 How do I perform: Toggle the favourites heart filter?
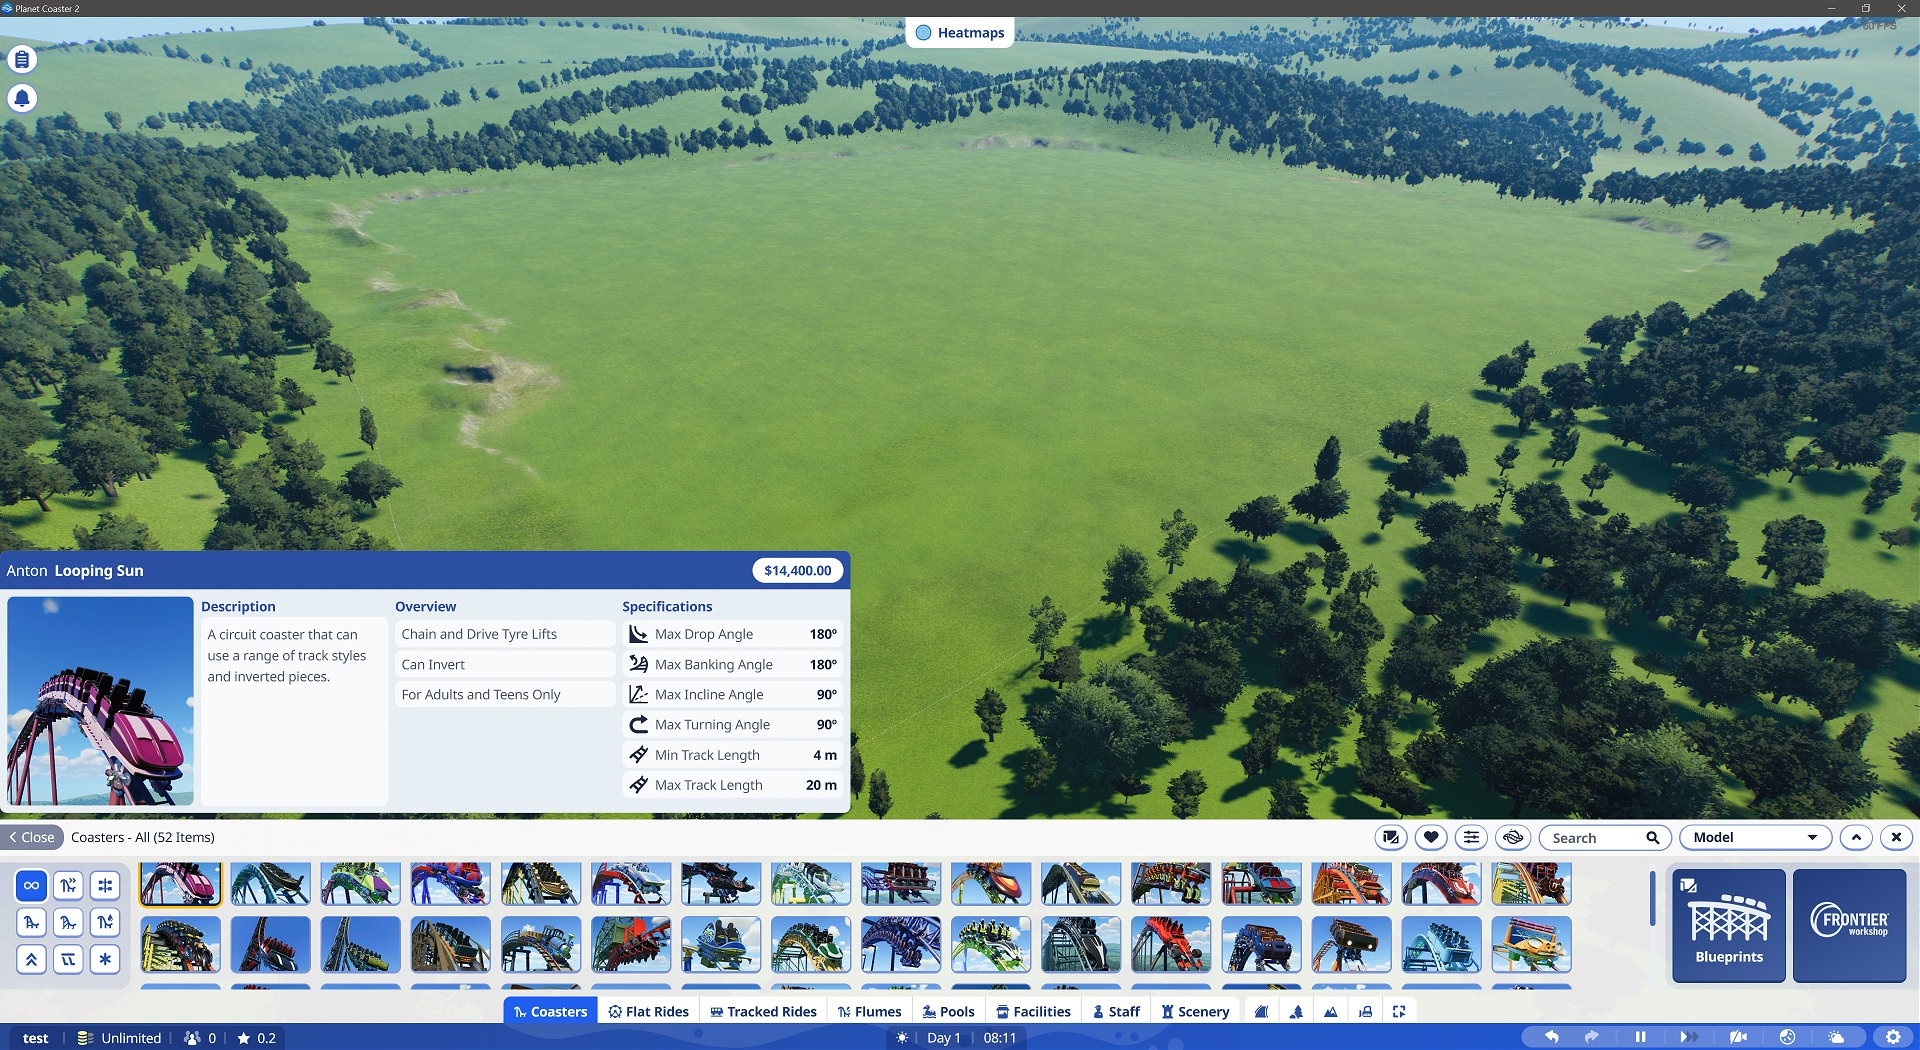[1431, 837]
